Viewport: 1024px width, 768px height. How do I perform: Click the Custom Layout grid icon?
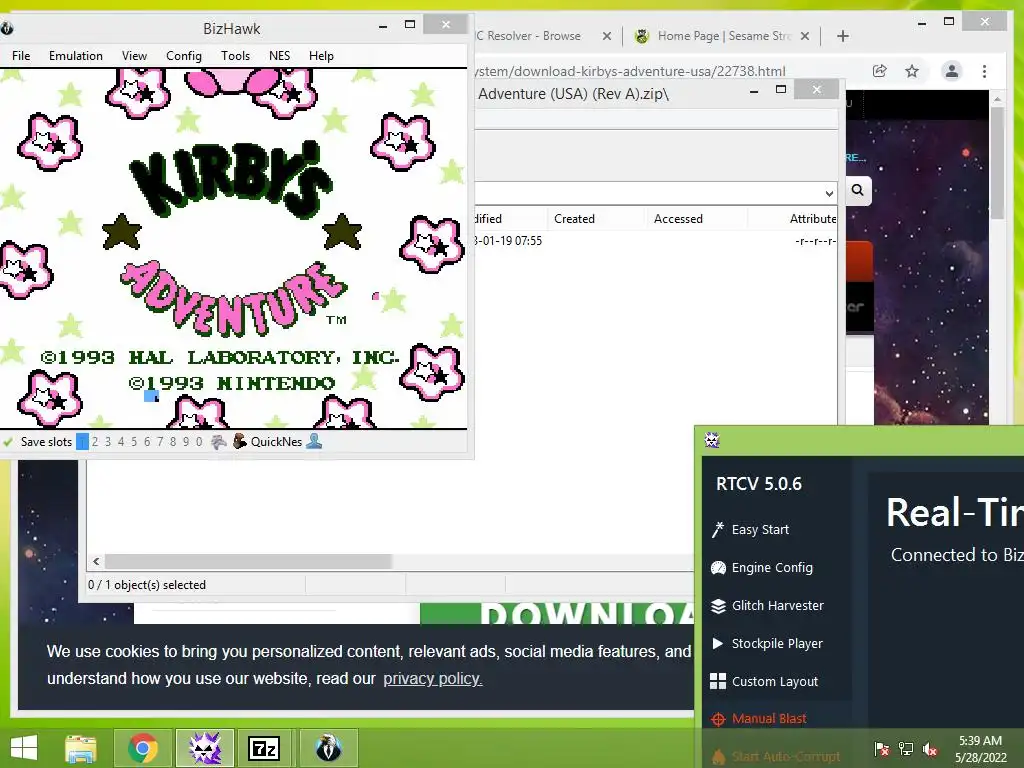[x=718, y=681]
